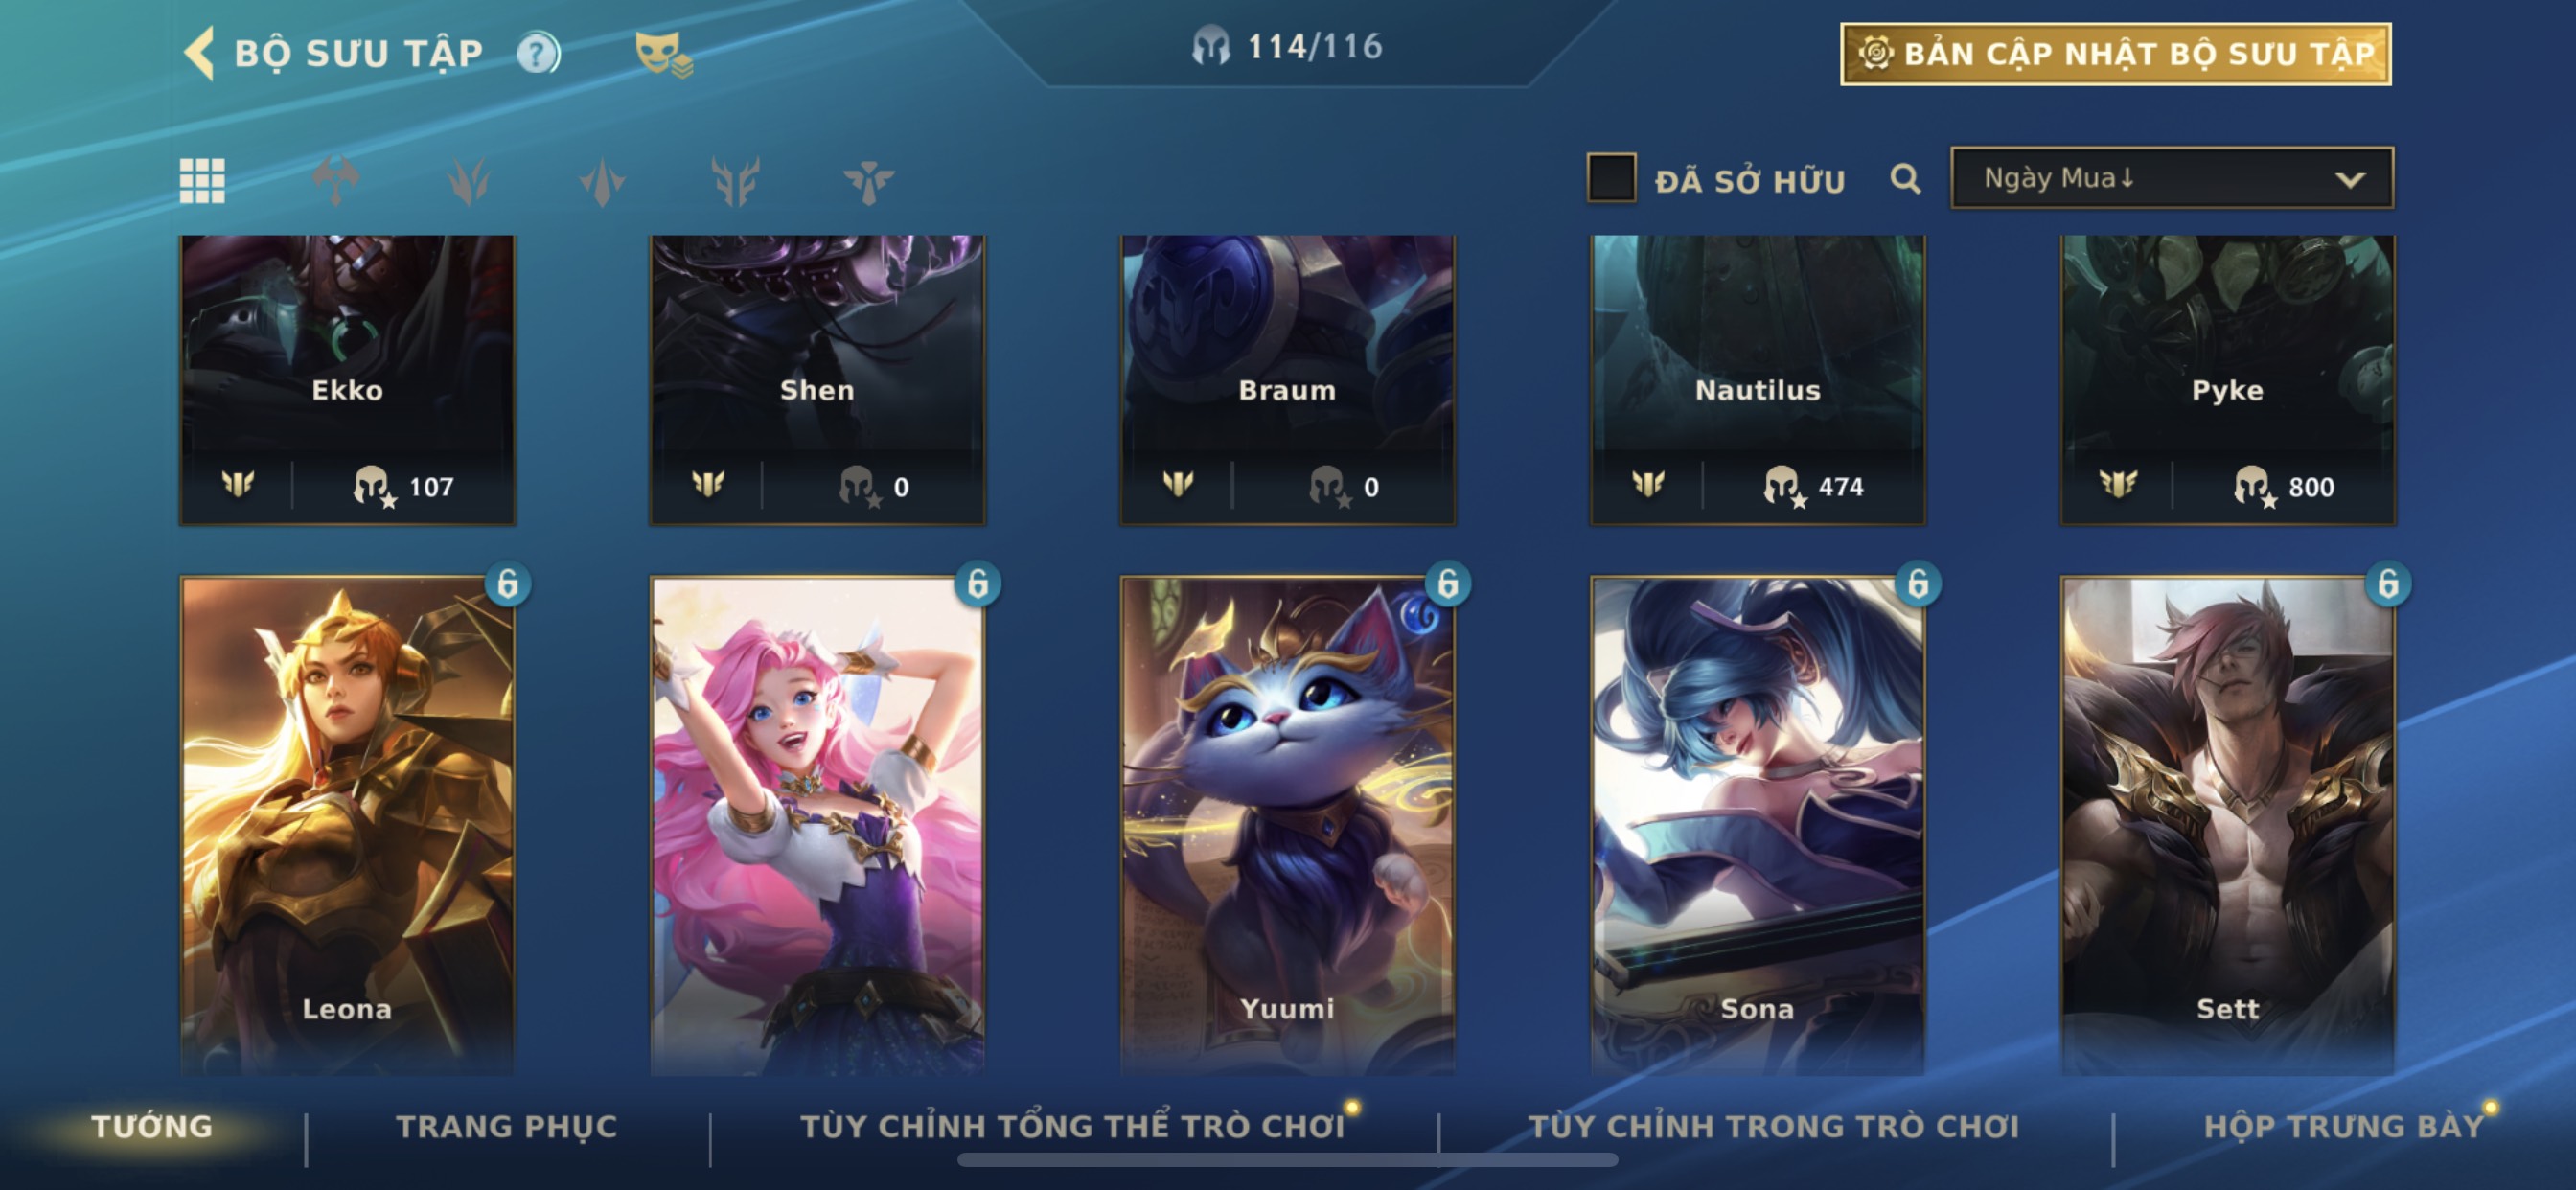Screen dimensions: 2576x1190
Task: Tap the lock badge on Yuumi's card
Action: click(1447, 584)
